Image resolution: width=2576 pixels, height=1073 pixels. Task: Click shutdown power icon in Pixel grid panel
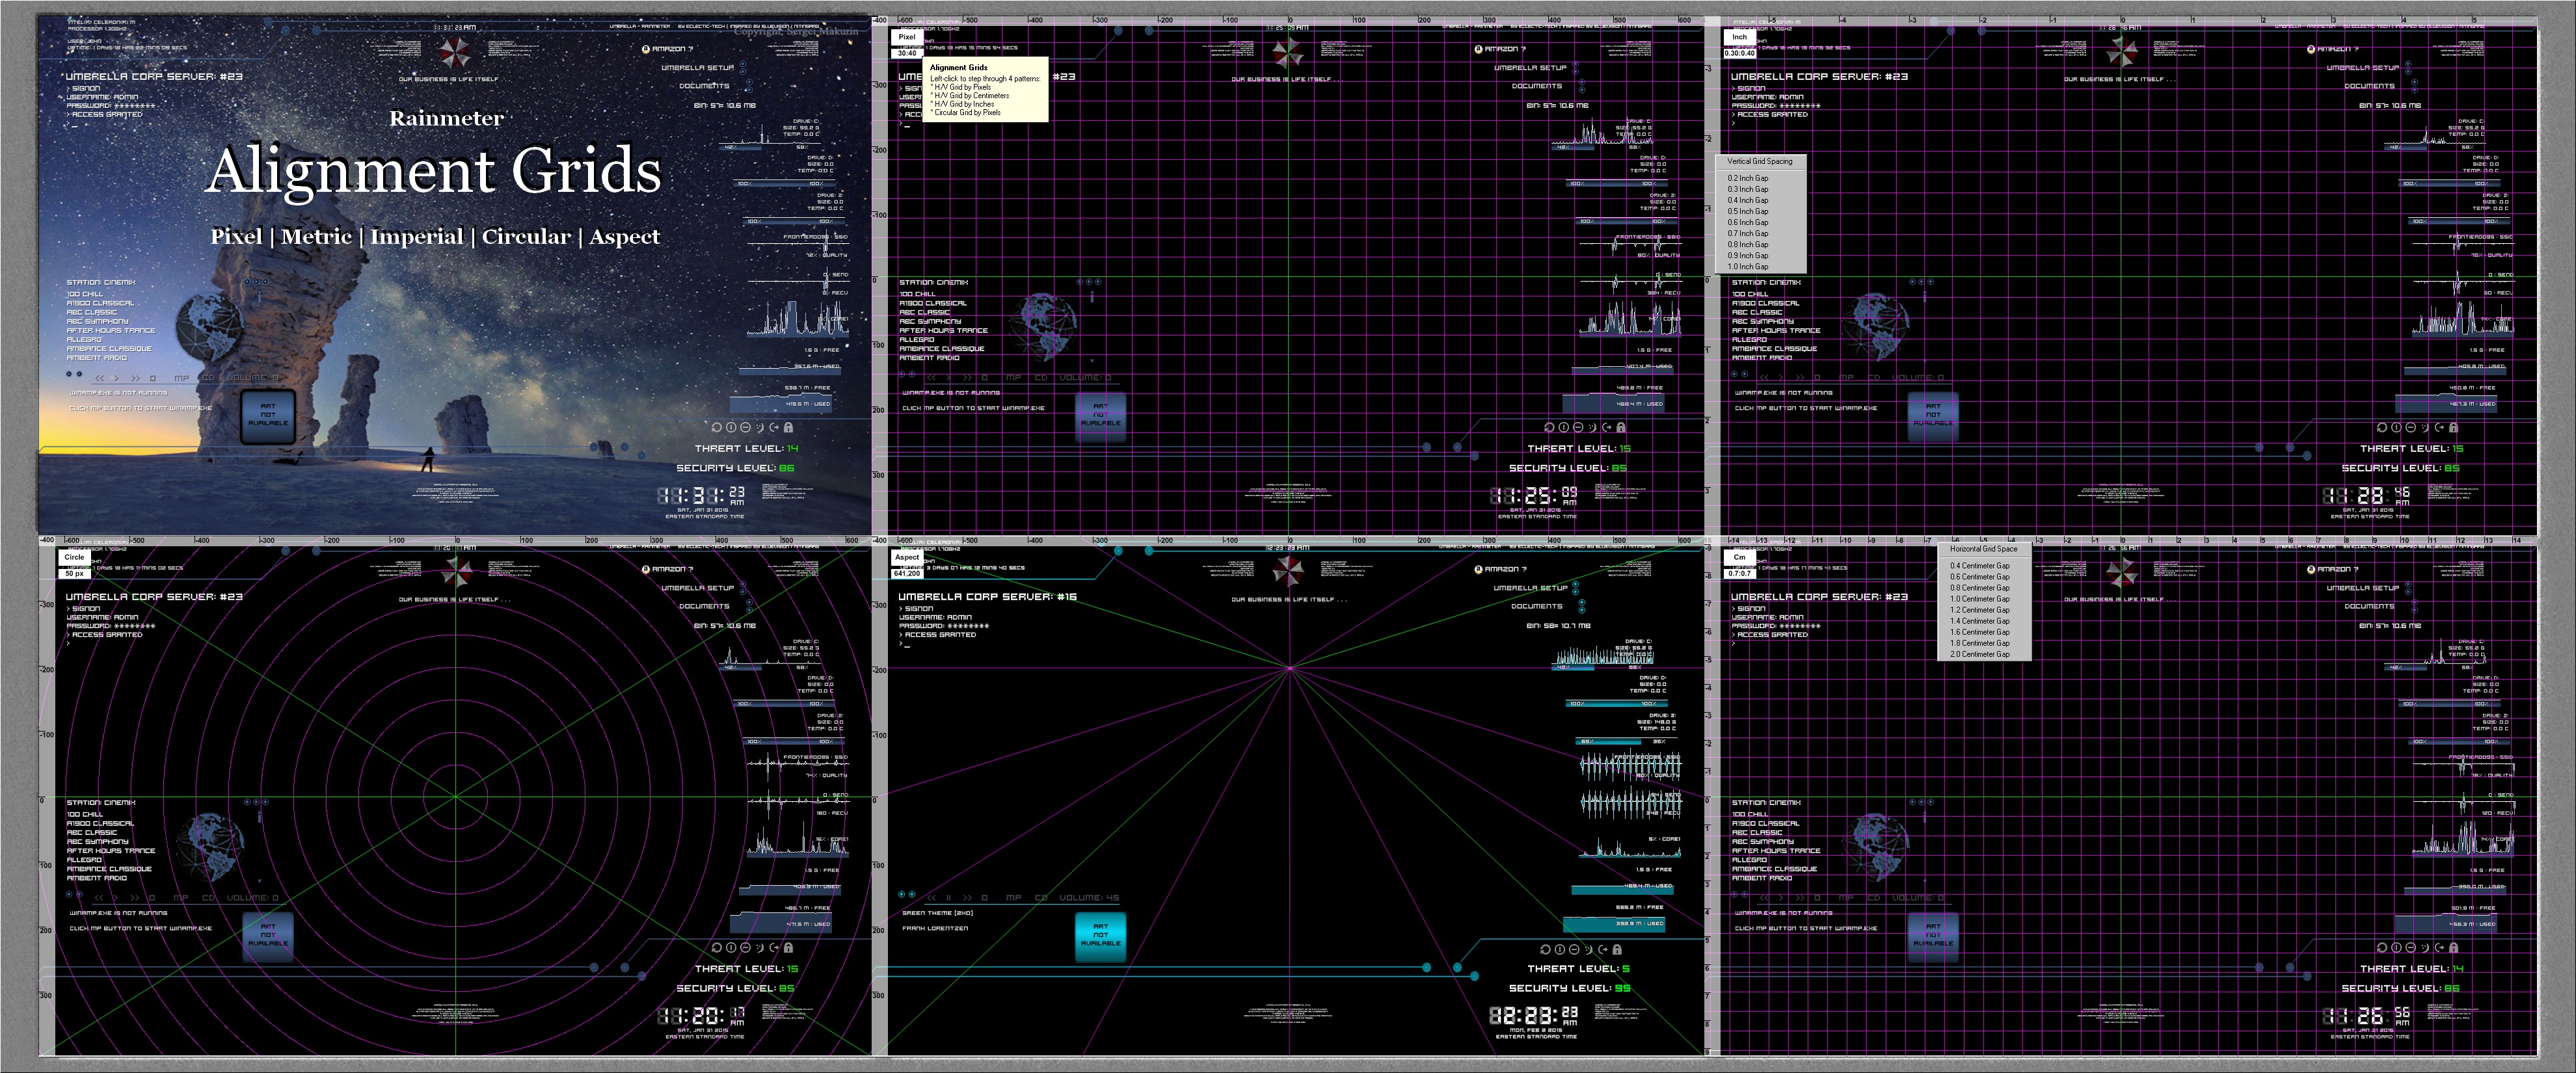point(1563,427)
